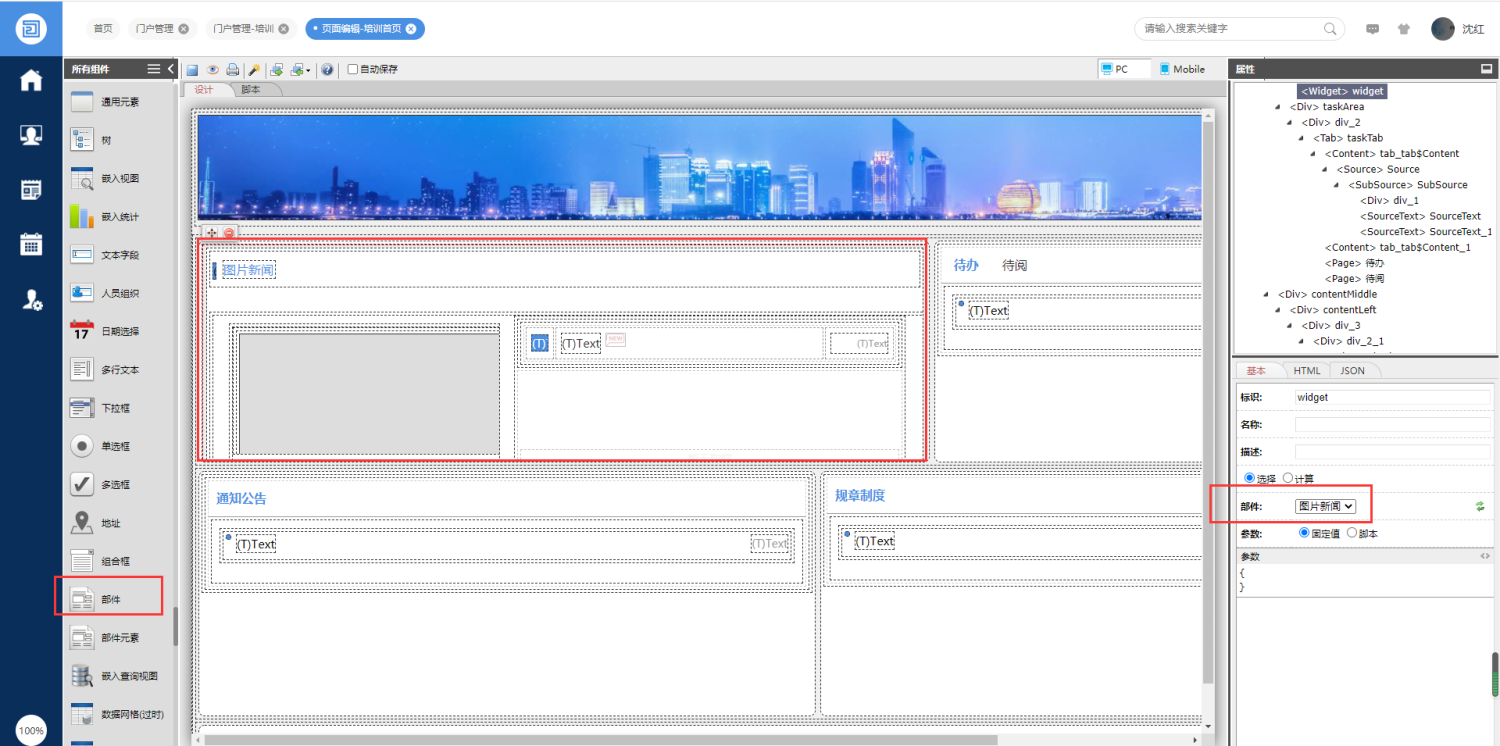Click the help question mark icon
This screenshot has width=1500, height=746.
pyautogui.click(x=327, y=70)
